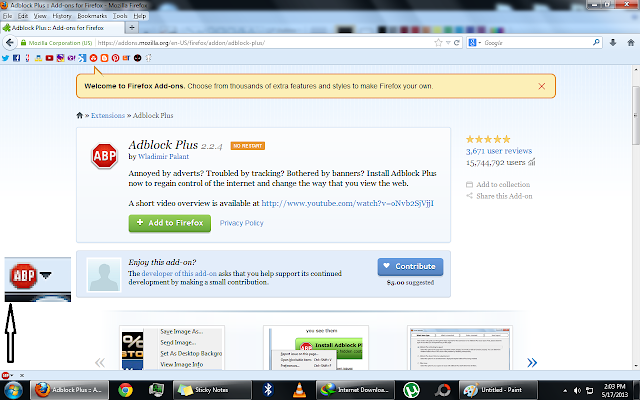View statistics icon next to users count
Screen dimensions: 640x400
531,162
